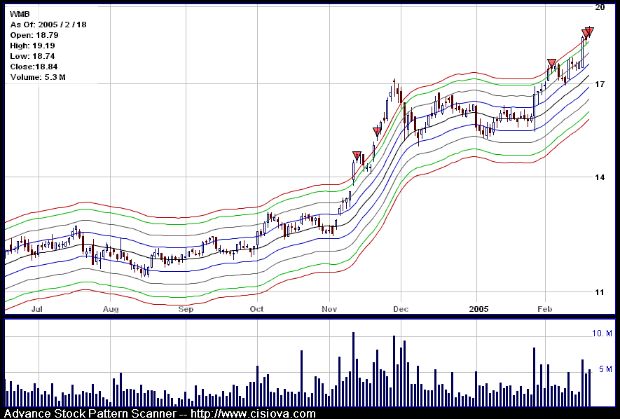The image size is (620, 419).
Task: Select the Aug month label
Action: pyautogui.click(x=111, y=309)
